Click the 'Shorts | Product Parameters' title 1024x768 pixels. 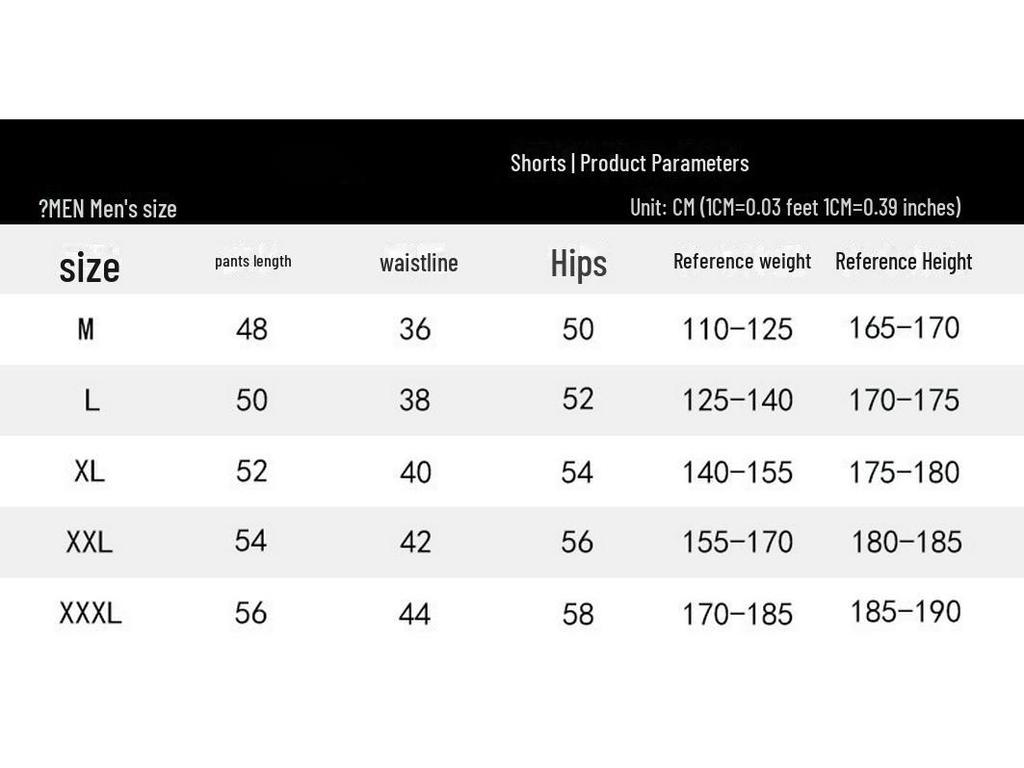pos(629,163)
